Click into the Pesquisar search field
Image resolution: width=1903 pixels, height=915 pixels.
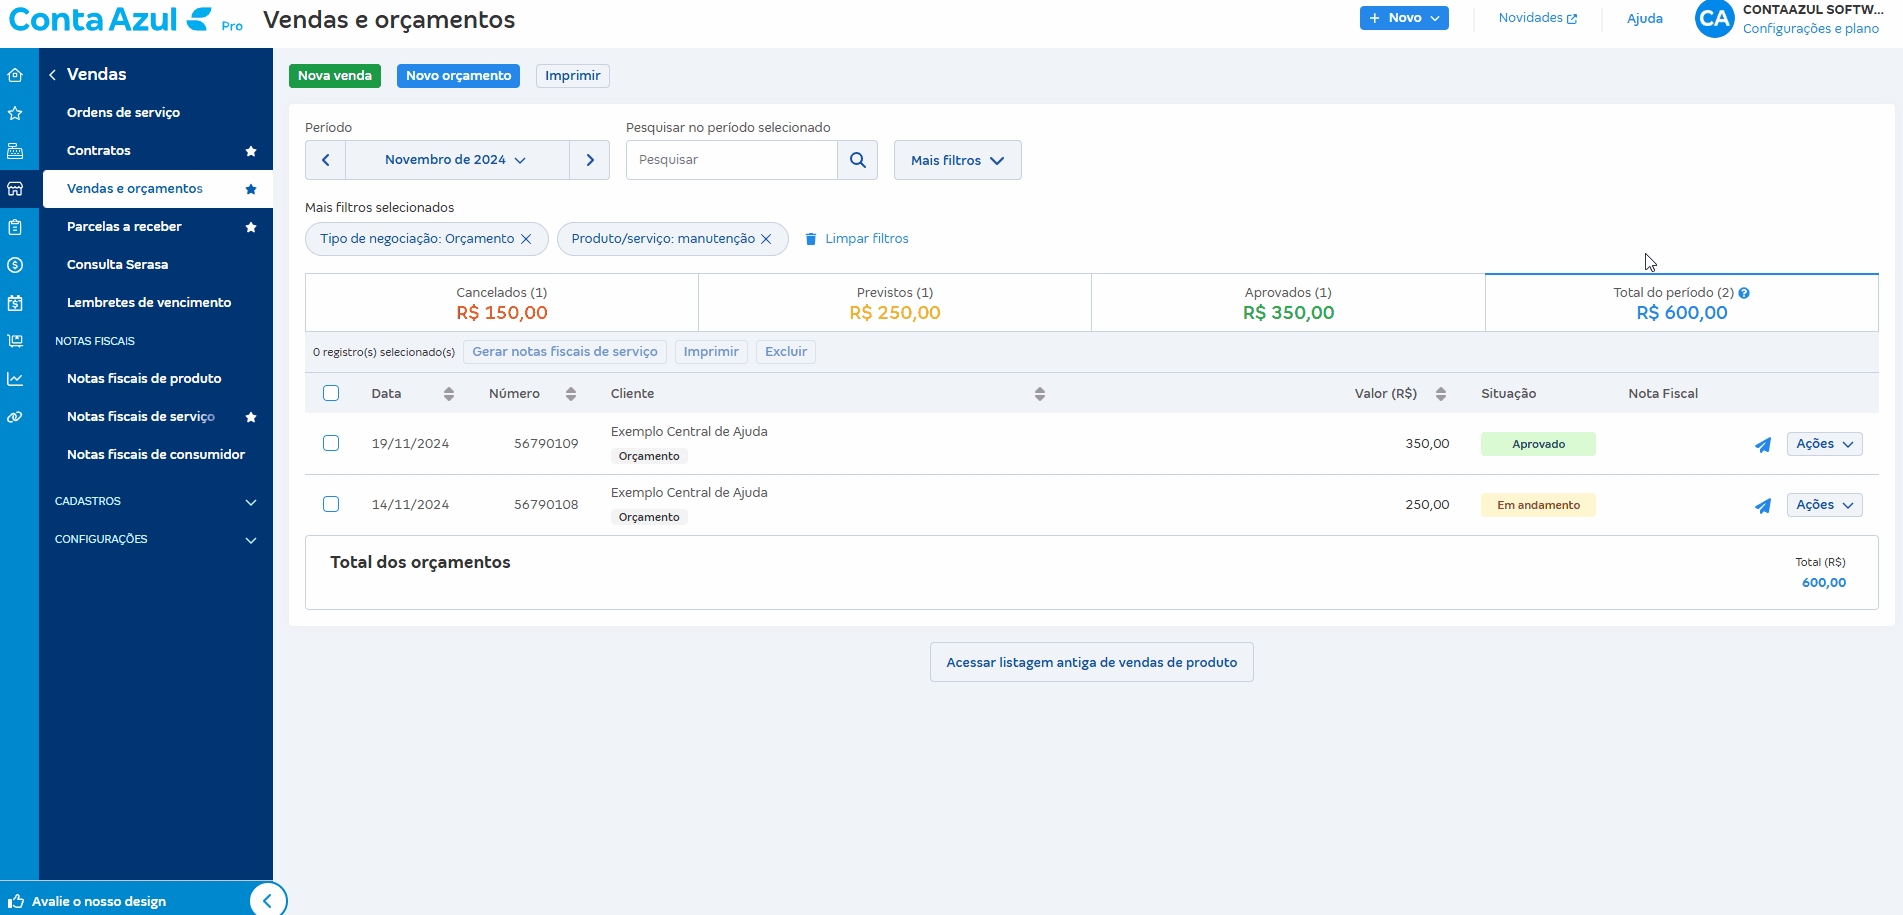731,160
